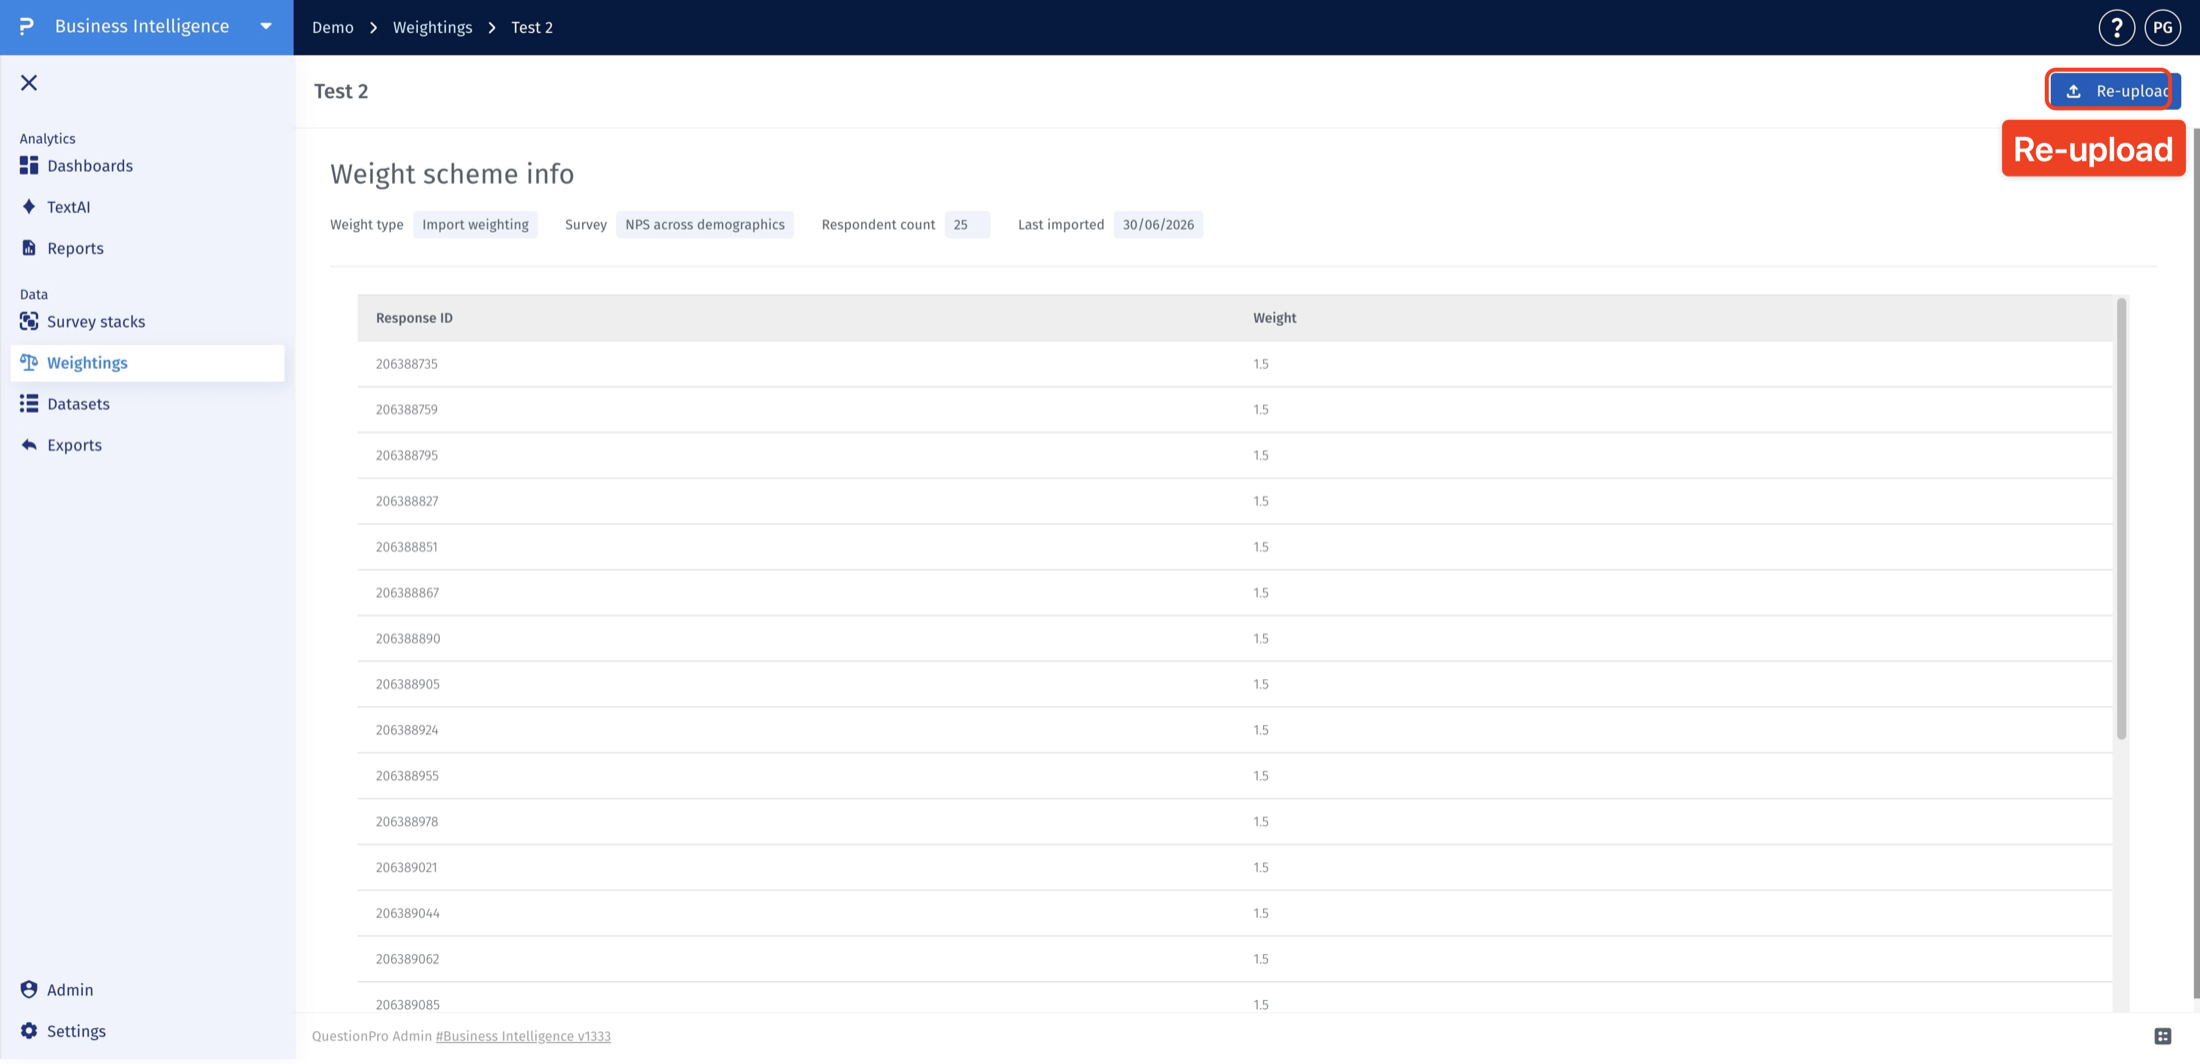Click the Test 2 page title
Screen dimensions: 2200x1064
(x=341, y=91)
